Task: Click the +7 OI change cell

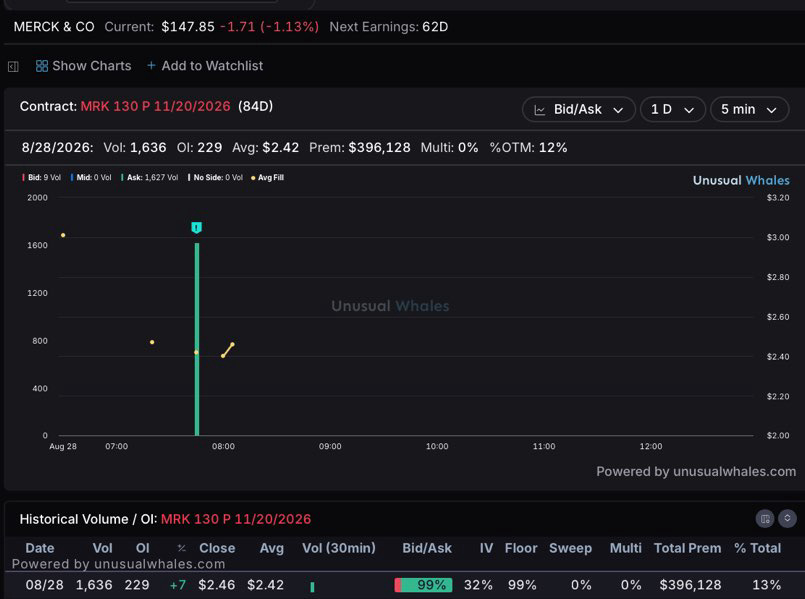Action: [178, 585]
